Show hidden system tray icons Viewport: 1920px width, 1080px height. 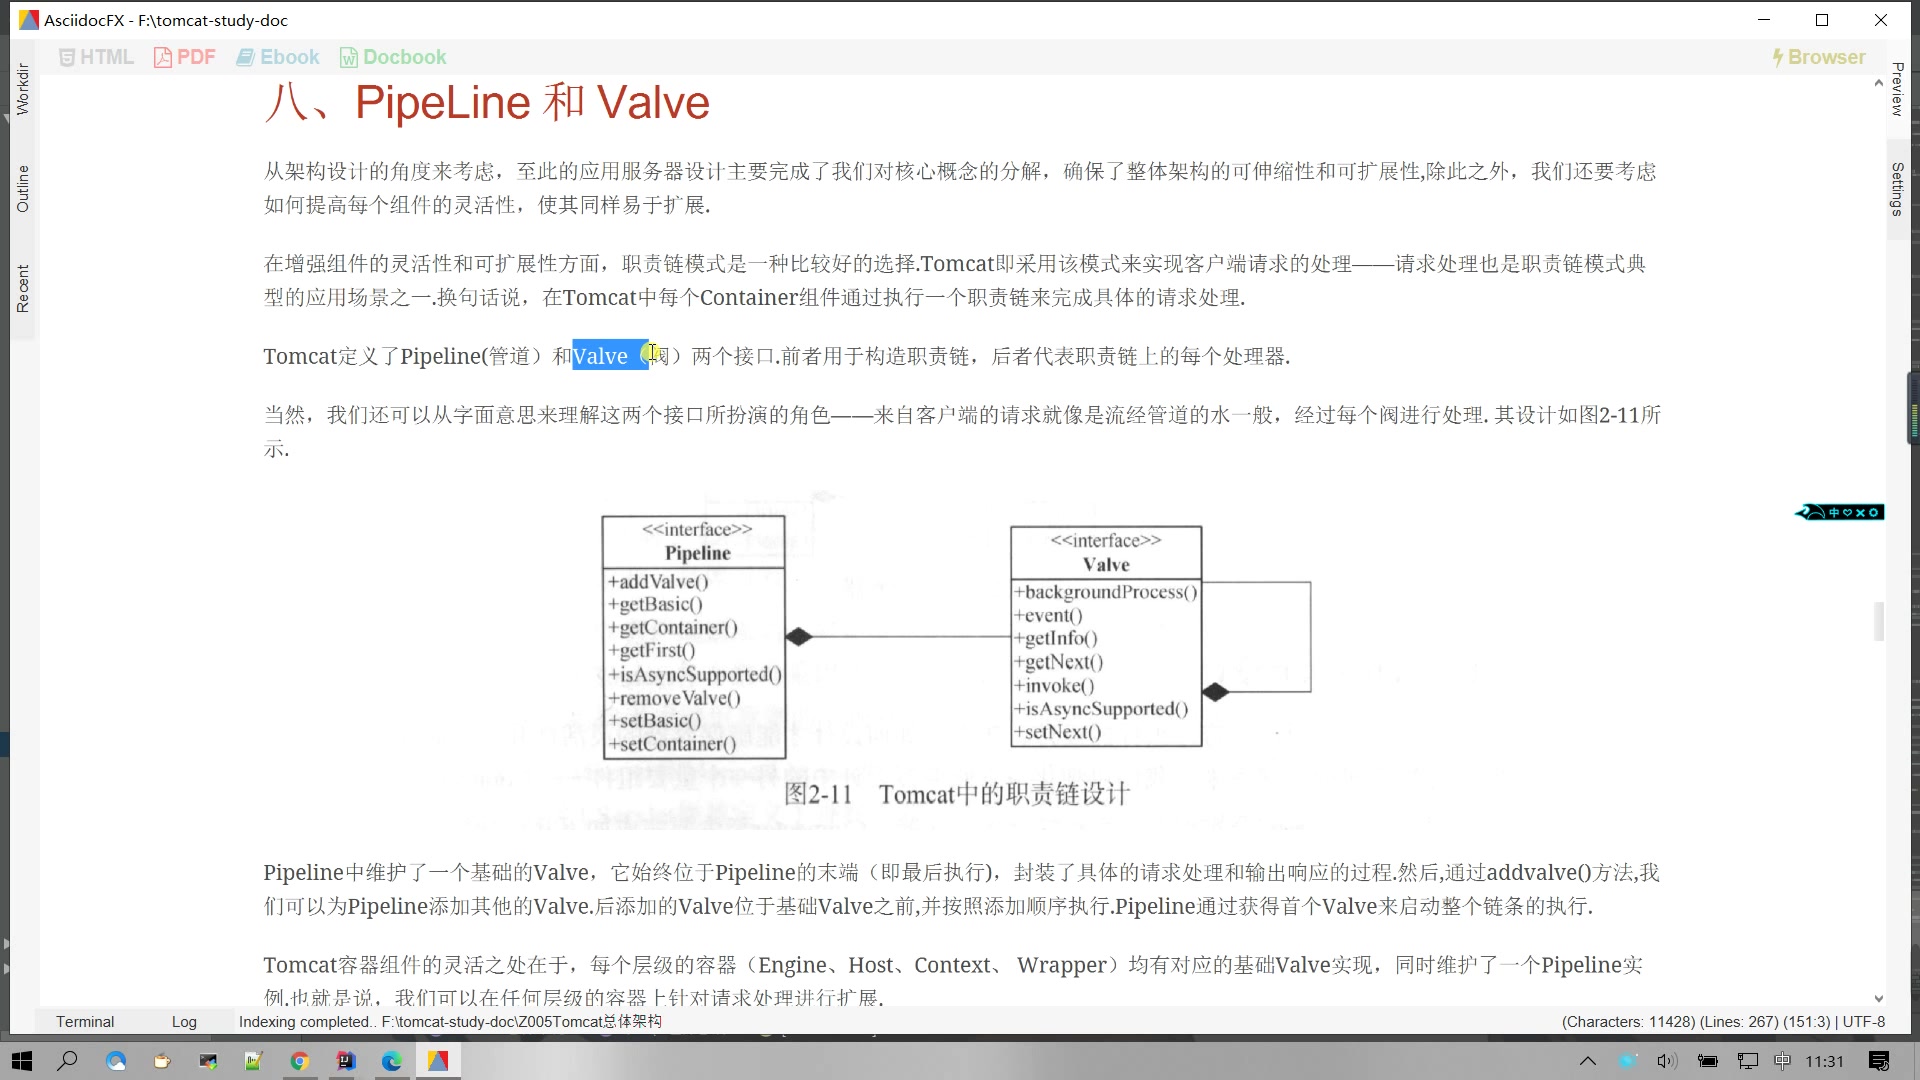pos(1587,1061)
